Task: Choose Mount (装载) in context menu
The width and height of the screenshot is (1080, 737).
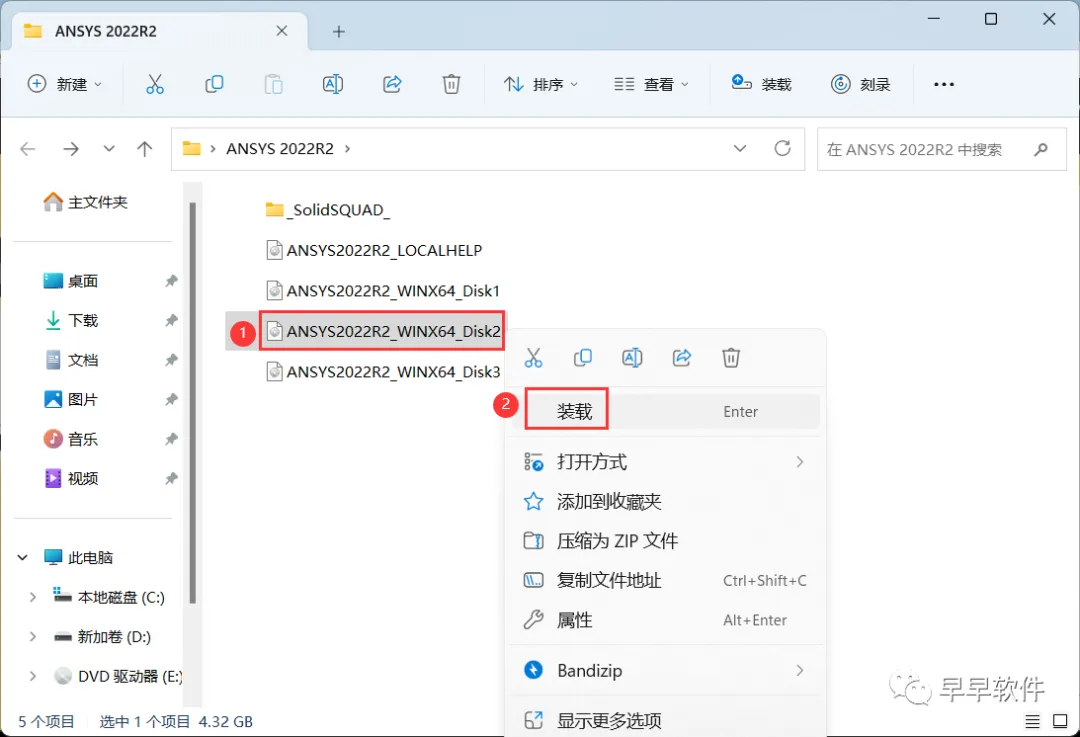Action: 665,411
